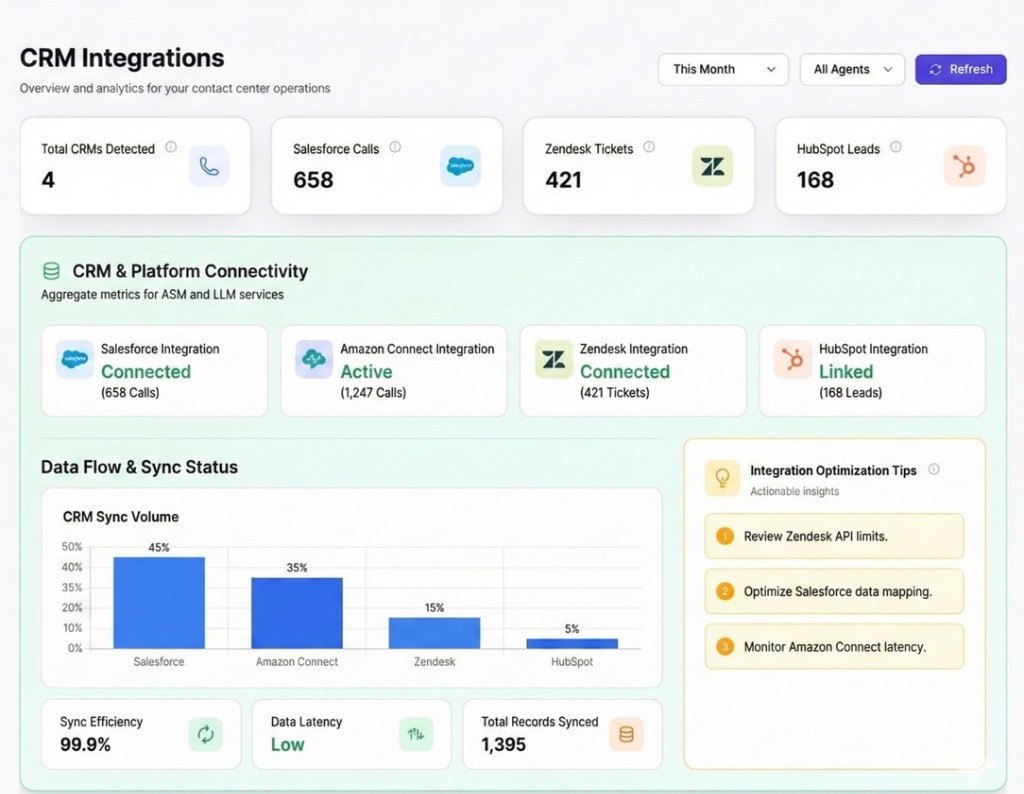Open the Review Zendesk API limits tip
Viewport: 1024px width, 794px height.
(x=834, y=536)
